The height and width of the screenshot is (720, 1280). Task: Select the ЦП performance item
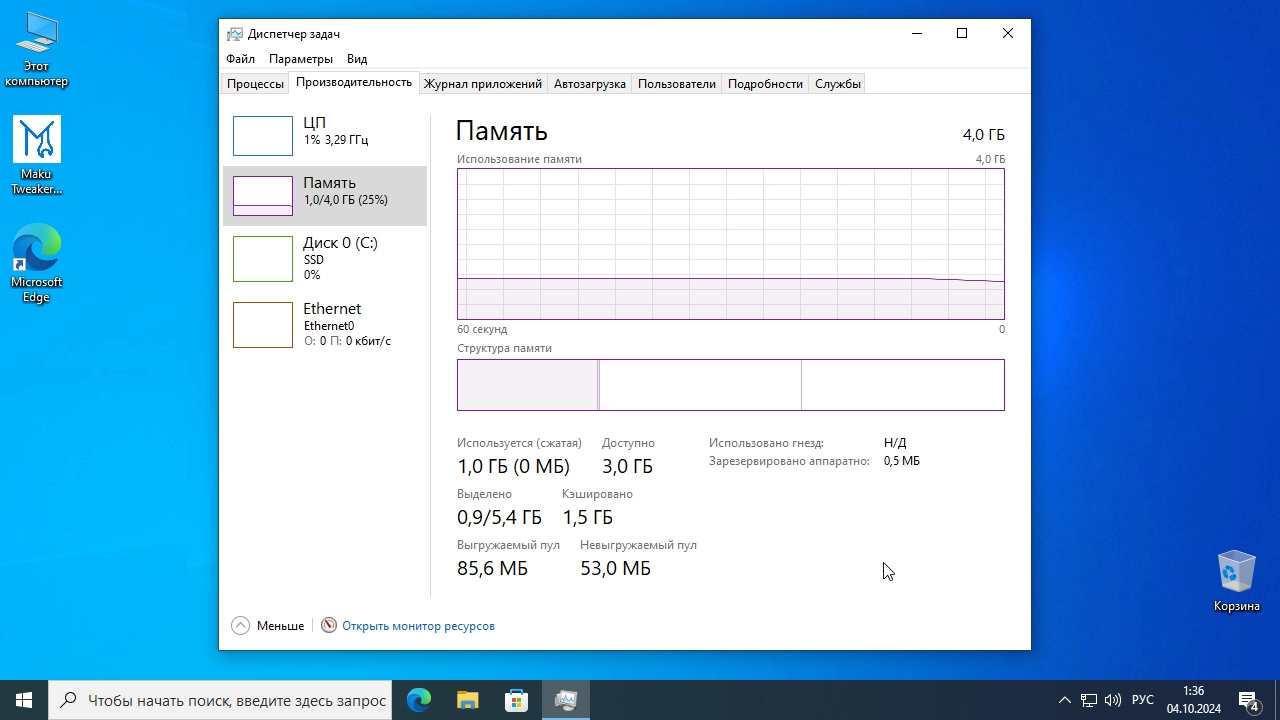(325, 135)
